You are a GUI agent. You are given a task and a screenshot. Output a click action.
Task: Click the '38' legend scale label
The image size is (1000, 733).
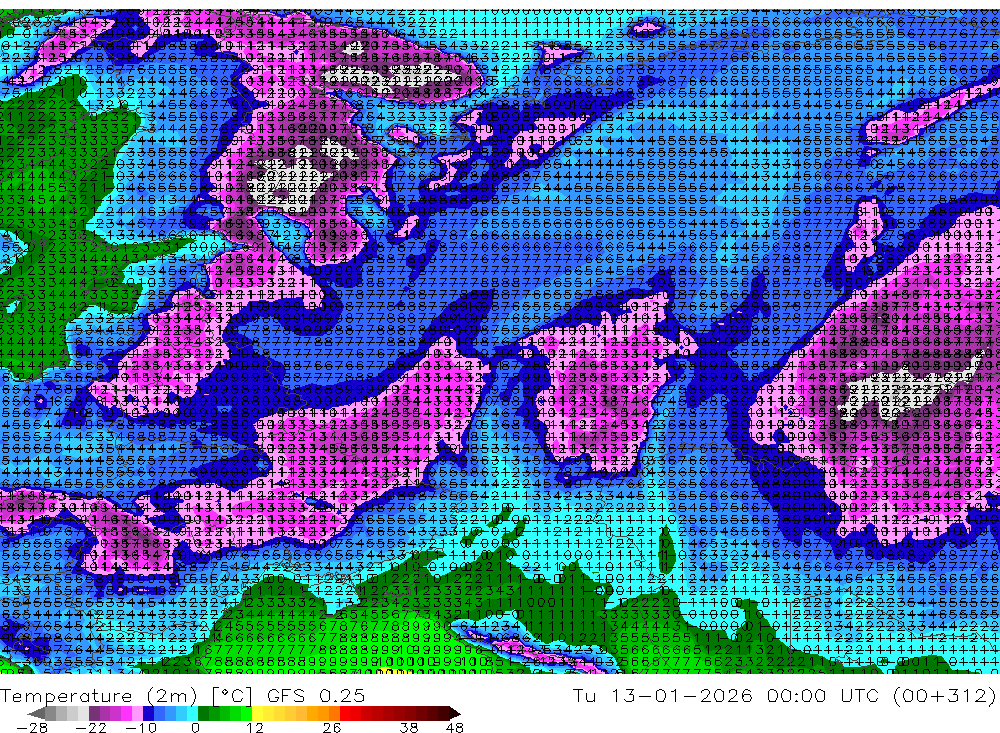[408, 728]
